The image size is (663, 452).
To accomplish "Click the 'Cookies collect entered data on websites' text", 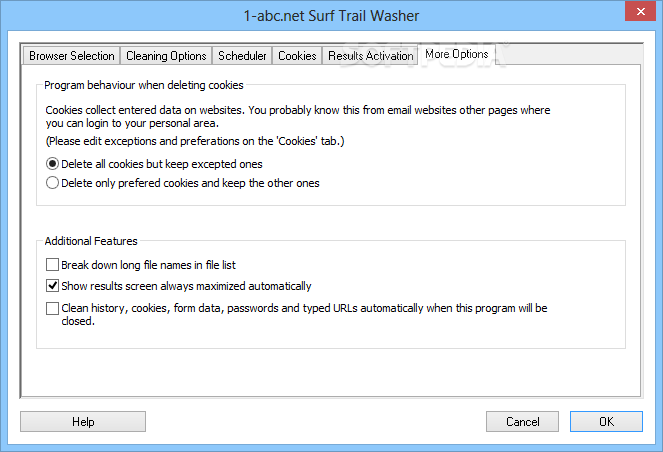I will 298,117.
